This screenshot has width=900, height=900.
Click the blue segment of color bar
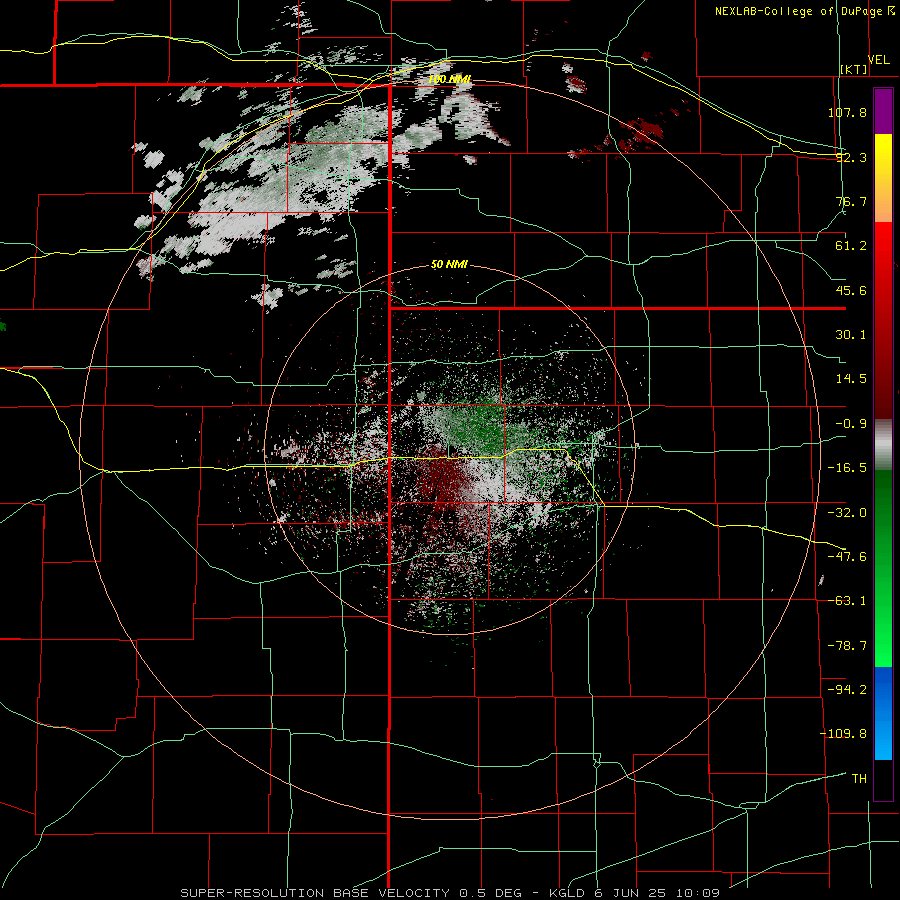point(883,713)
